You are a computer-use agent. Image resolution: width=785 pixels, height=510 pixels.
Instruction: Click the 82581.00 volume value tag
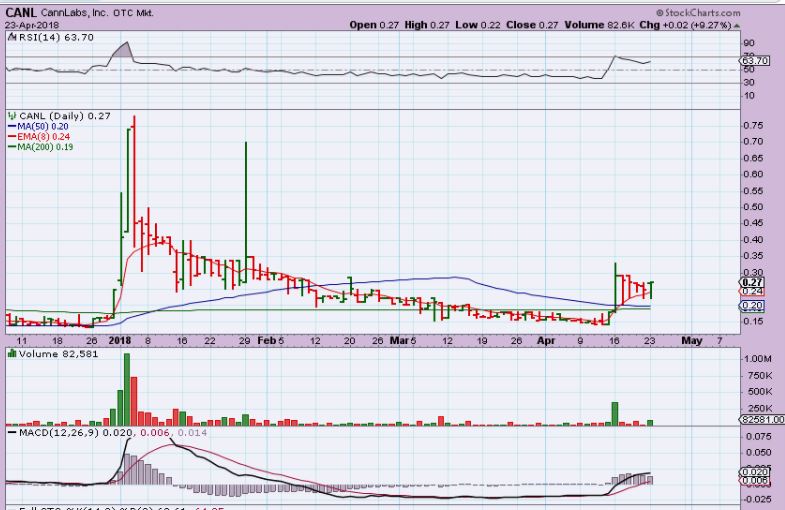coord(762,419)
